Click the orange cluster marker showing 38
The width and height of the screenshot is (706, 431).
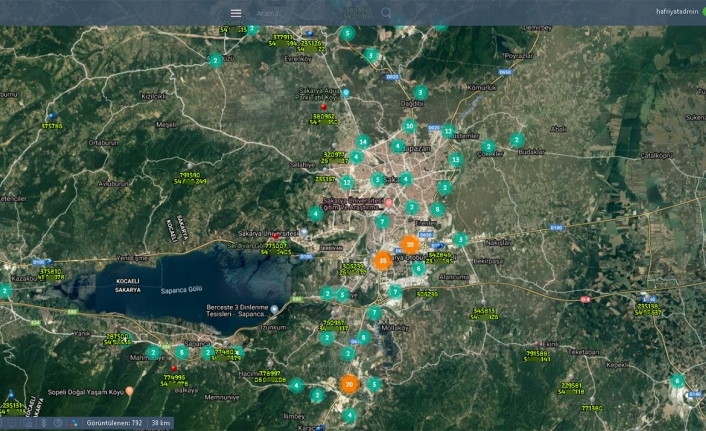coord(382,260)
